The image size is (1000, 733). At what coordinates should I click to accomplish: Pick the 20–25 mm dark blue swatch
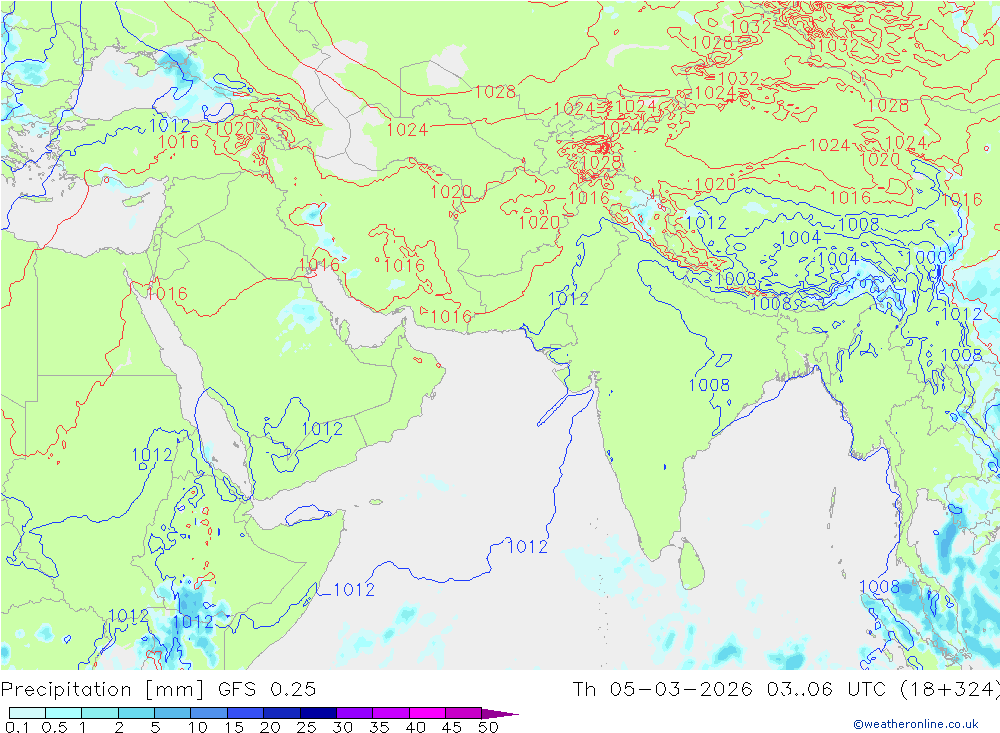point(282,713)
